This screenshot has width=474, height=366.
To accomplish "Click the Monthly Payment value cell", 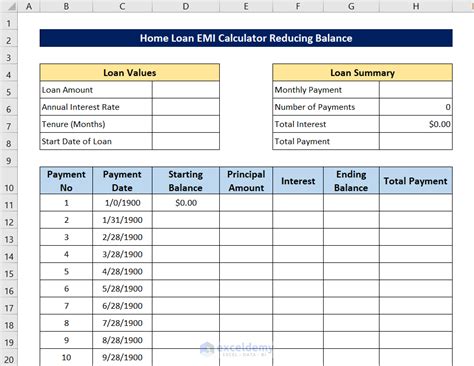I will click(416, 90).
